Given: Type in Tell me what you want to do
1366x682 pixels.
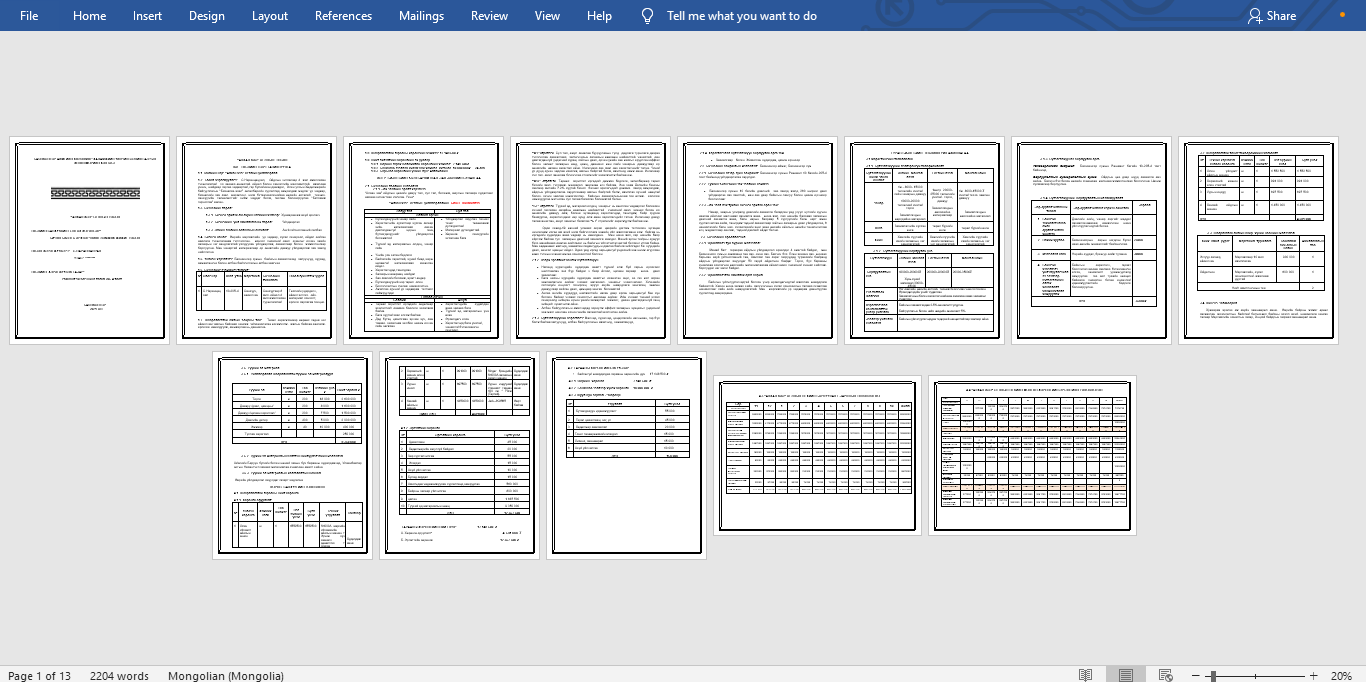Looking at the screenshot, I should pos(741,16).
